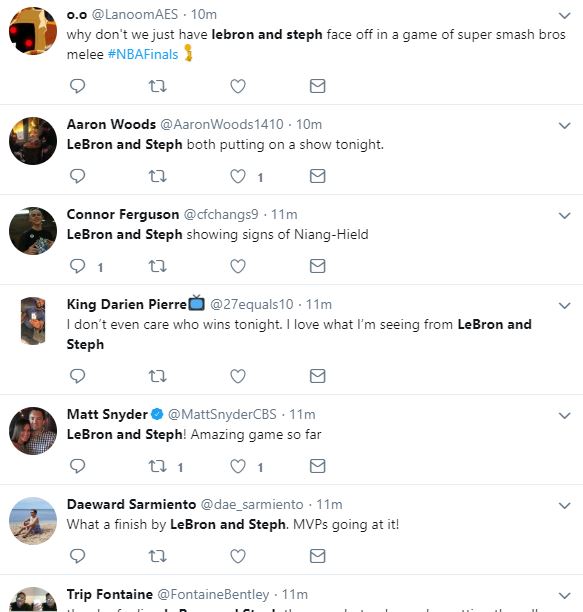Image resolution: width=583 pixels, height=612 pixels.
Task: Open the @MattSnyderCBS profile handle
Action: pos(222,414)
